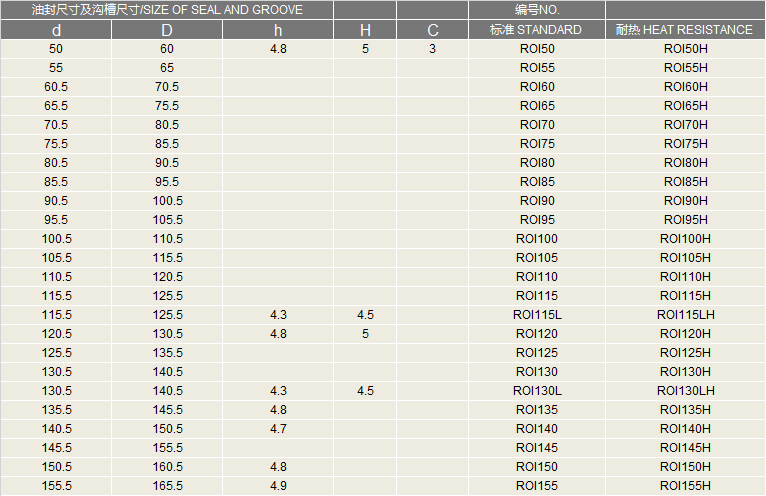Click the C value 3 cell

click(x=432, y=49)
